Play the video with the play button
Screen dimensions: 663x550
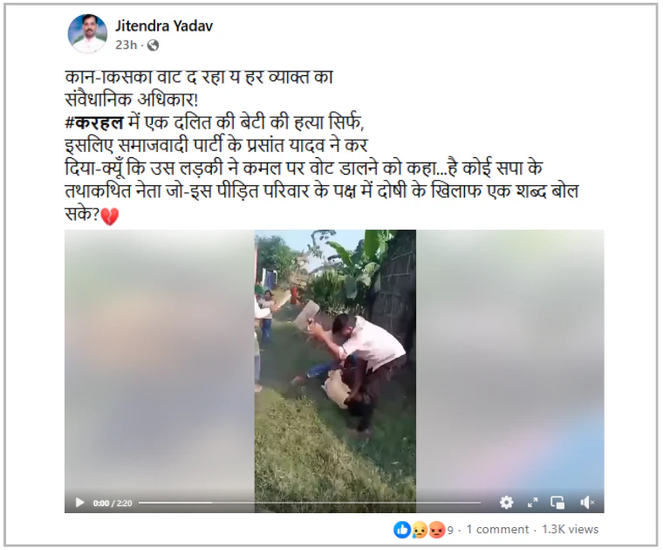[x=79, y=503]
